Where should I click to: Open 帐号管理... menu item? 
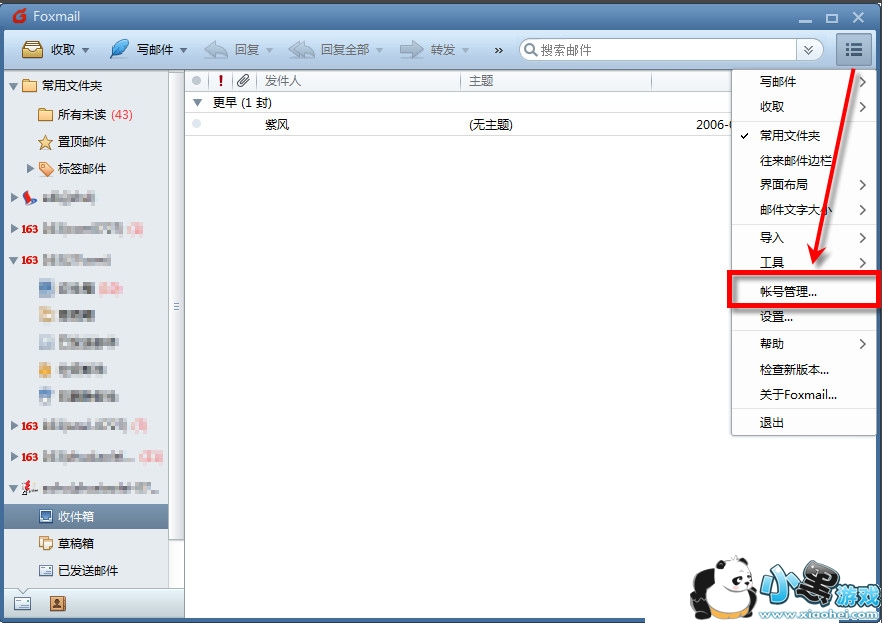click(803, 291)
